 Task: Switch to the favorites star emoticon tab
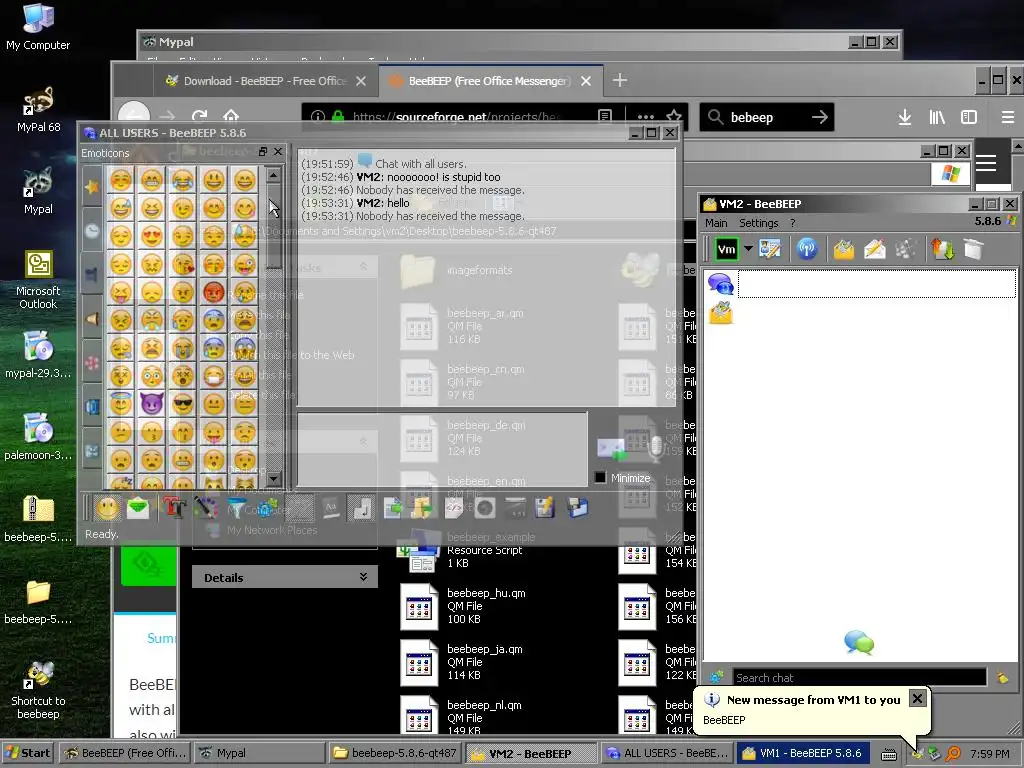pyautogui.click(x=92, y=187)
